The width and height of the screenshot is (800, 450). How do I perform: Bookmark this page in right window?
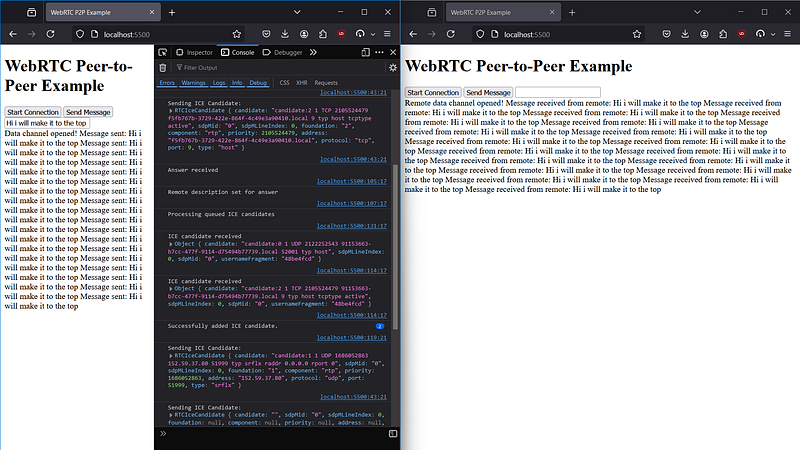click(x=637, y=34)
